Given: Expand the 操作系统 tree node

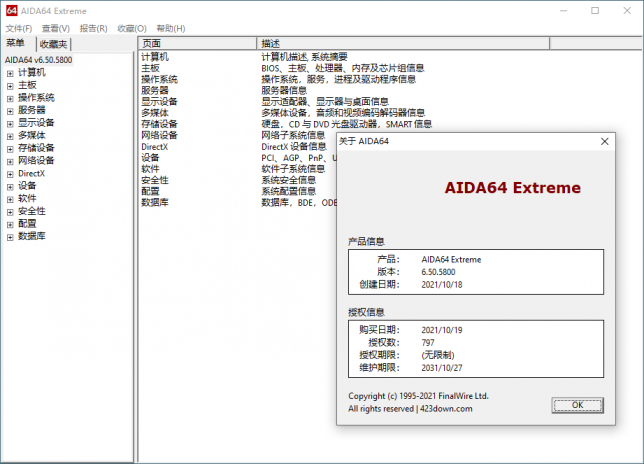Looking at the screenshot, I should 10,99.
